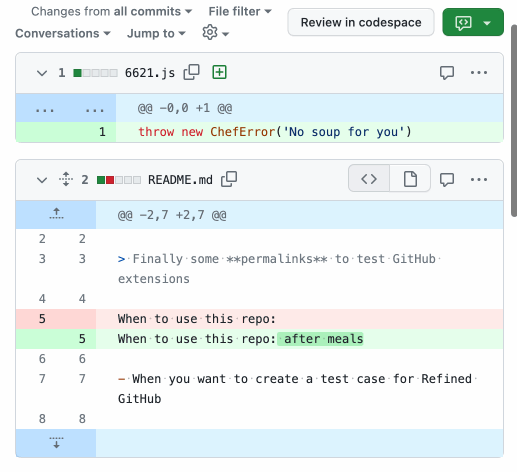Open more options for 6621.js
The image size is (517, 472).
click(x=479, y=72)
